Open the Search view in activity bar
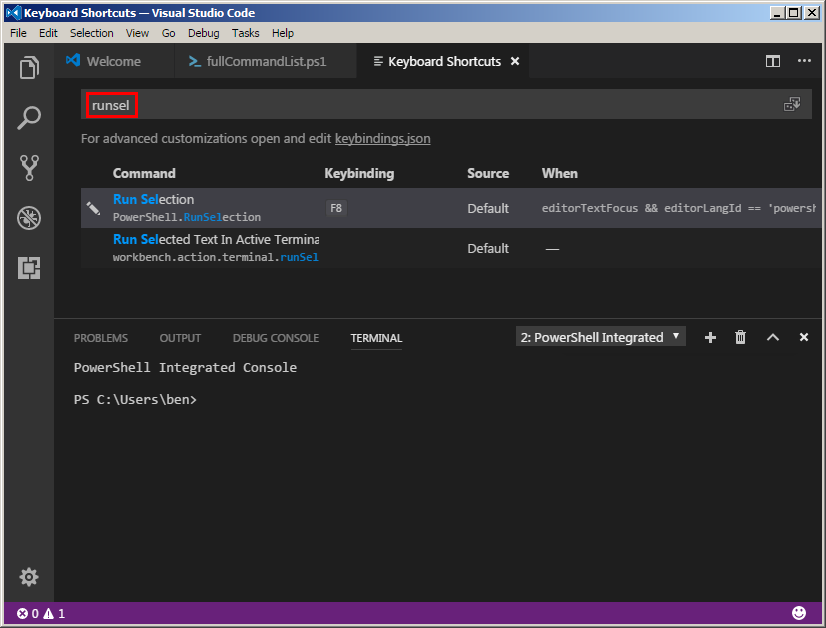 coord(29,117)
